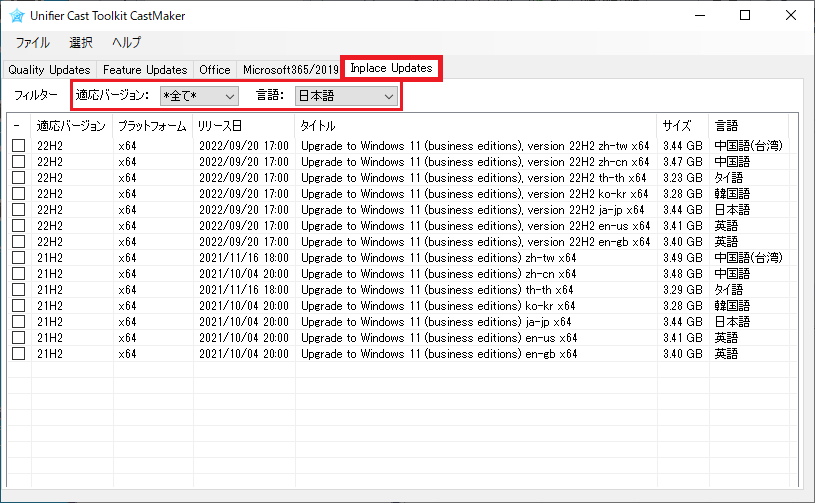Click the dash select-all column header
815x503 pixels.
(19, 126)
